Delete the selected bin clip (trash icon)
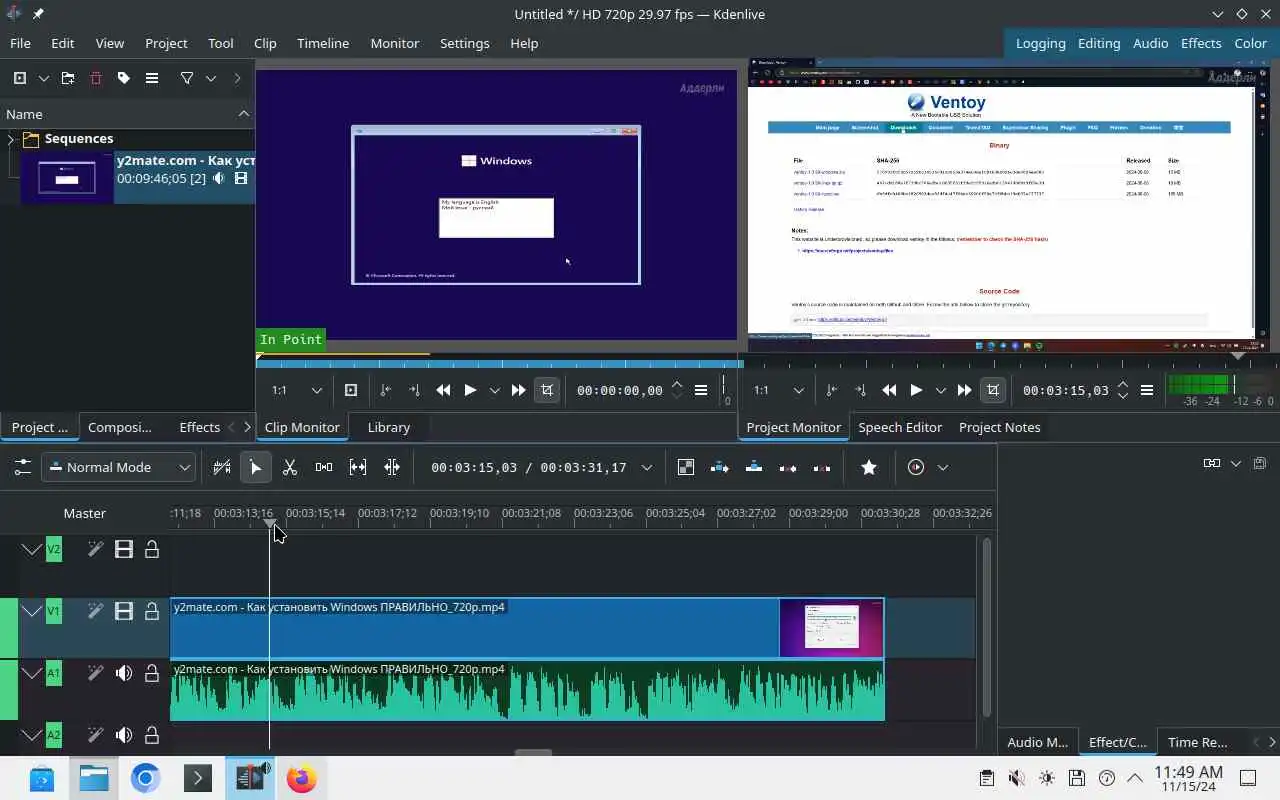The height and width of the screenshot is (800, 1280). tap(96, 78)
